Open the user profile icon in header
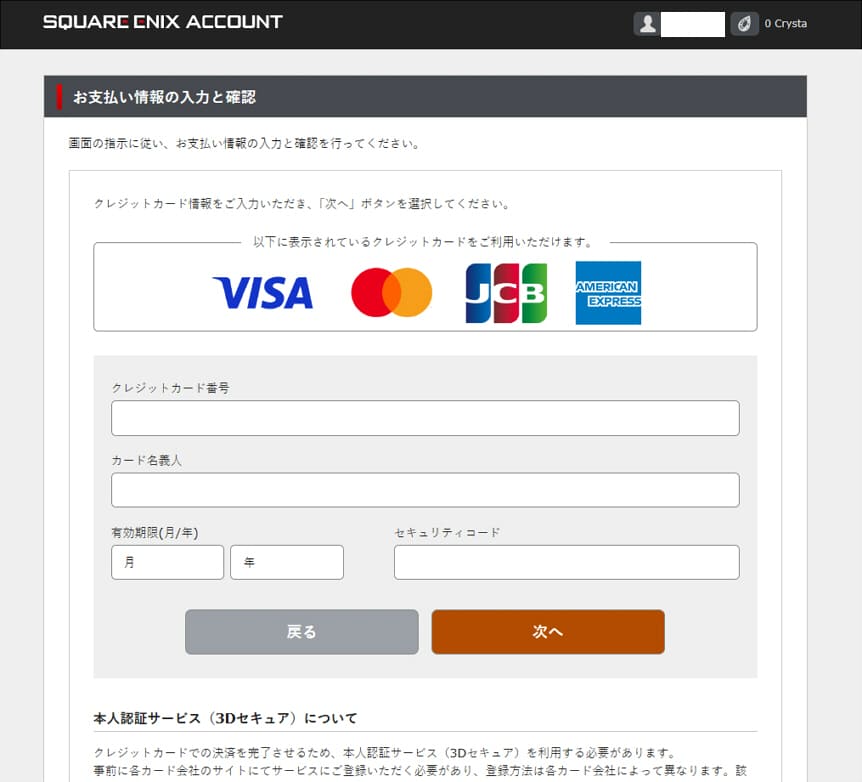The image size is (862, 782). click(647, 24)
